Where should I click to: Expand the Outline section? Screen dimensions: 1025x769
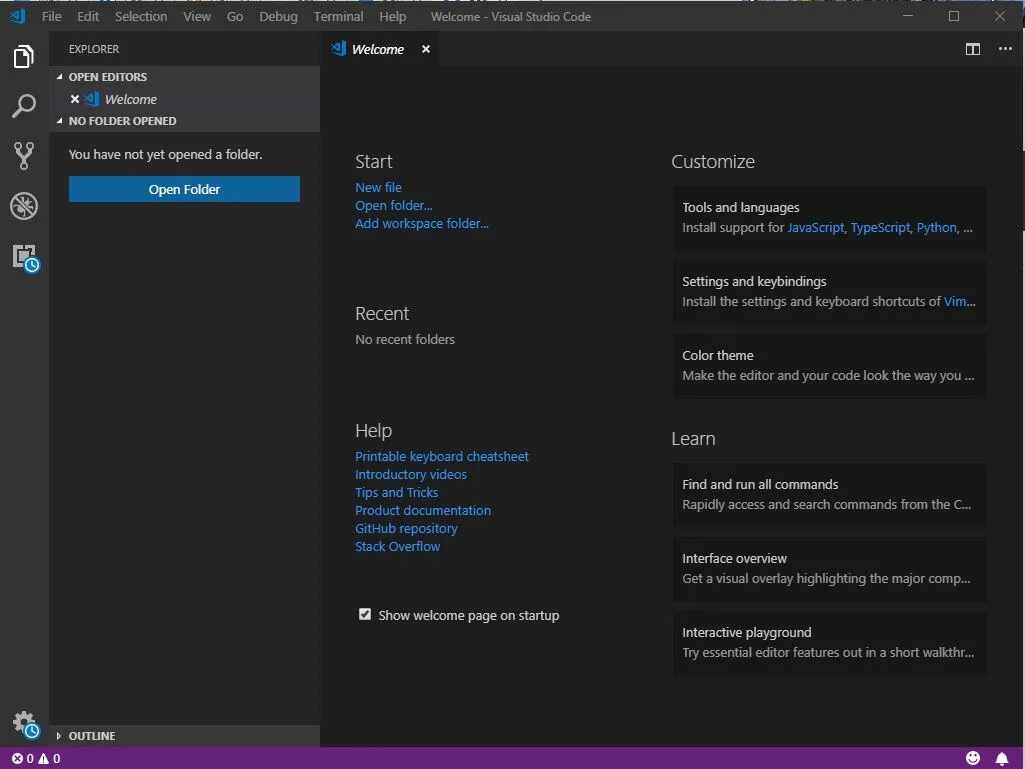click(59, 736)
